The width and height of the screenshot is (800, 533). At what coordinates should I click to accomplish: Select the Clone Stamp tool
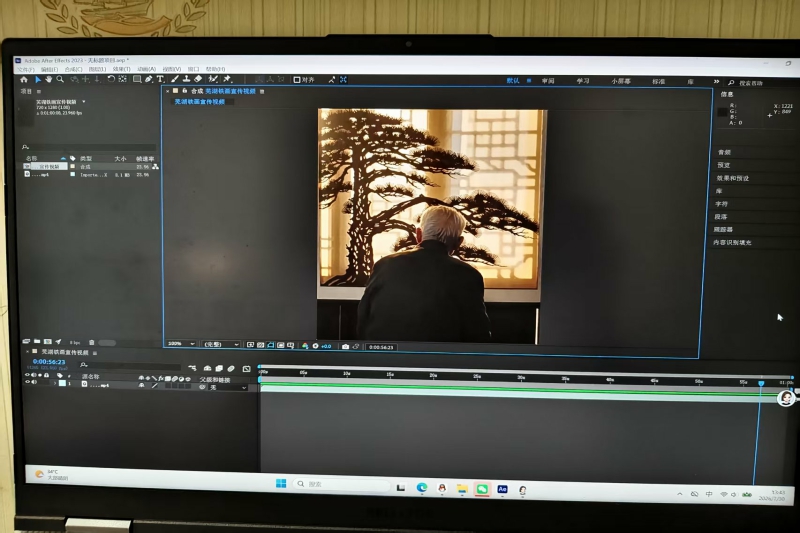tap(186, 79)
